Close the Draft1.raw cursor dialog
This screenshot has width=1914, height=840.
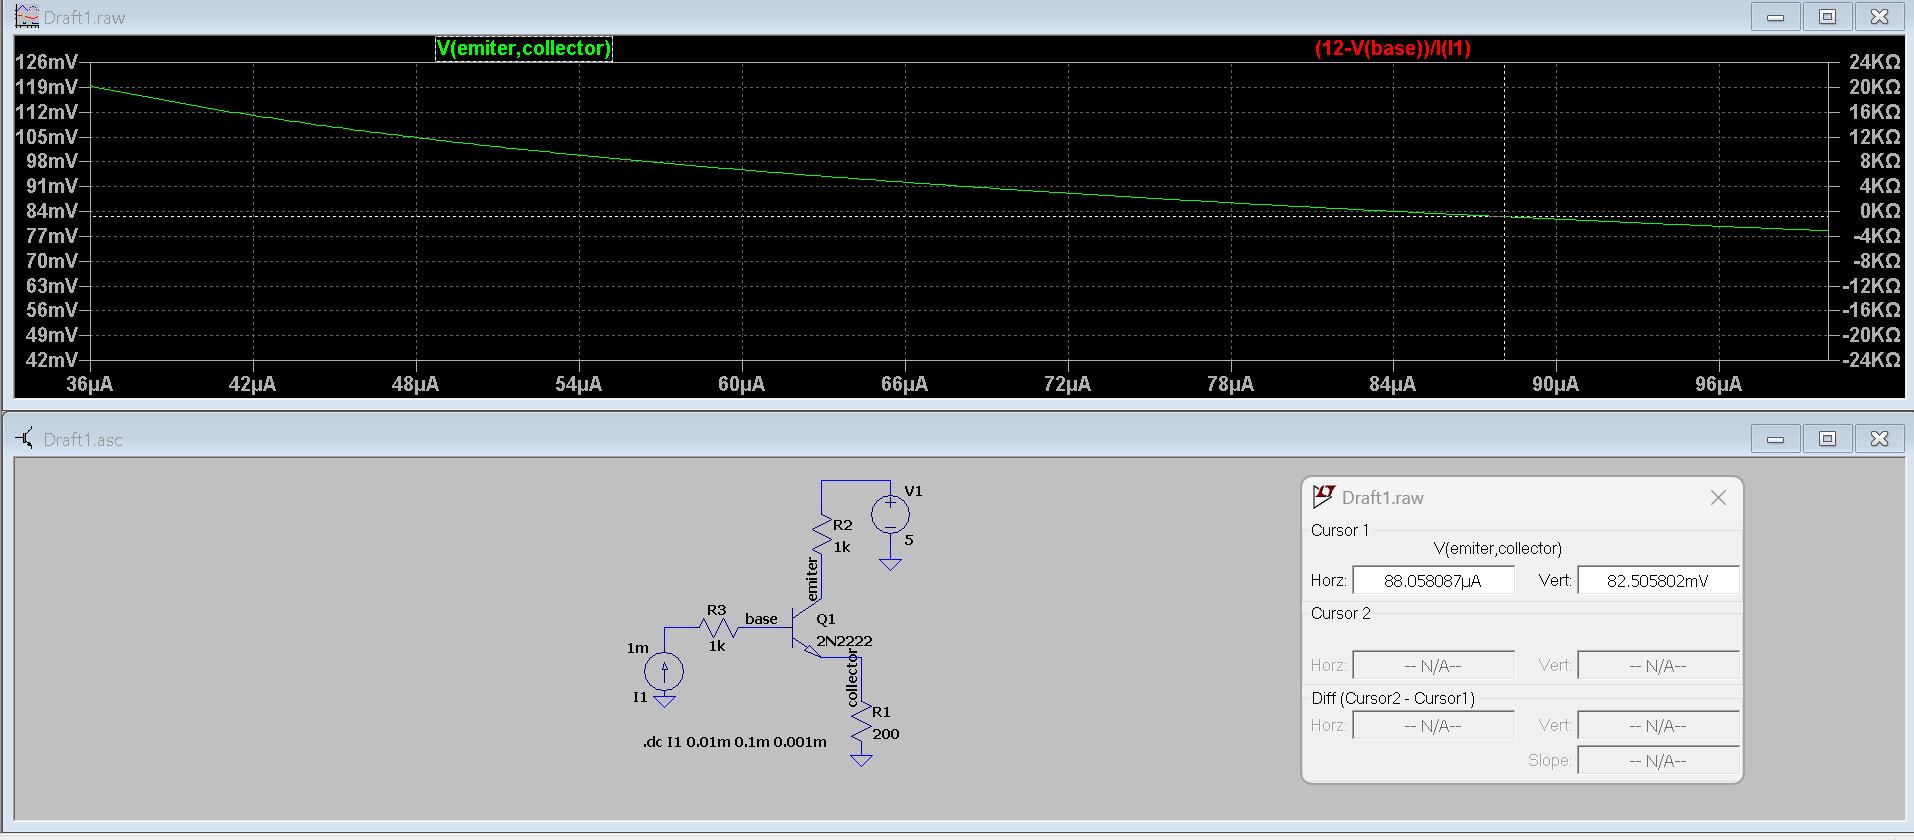[1718, 498]
